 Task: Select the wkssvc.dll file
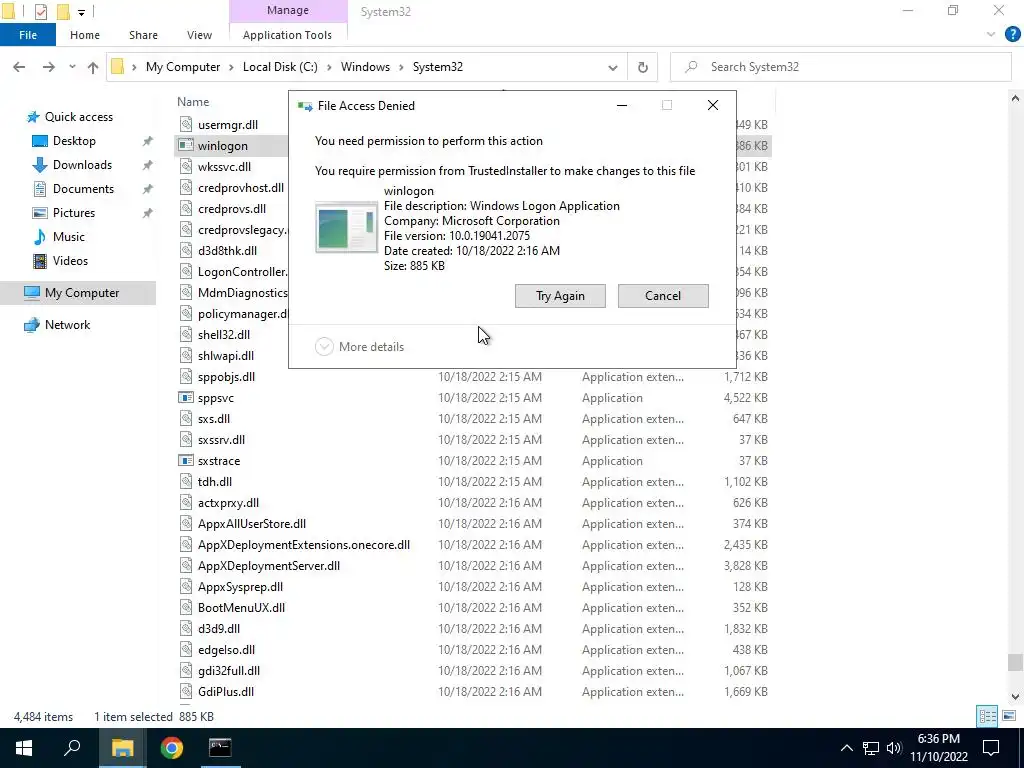pos(224,167)
